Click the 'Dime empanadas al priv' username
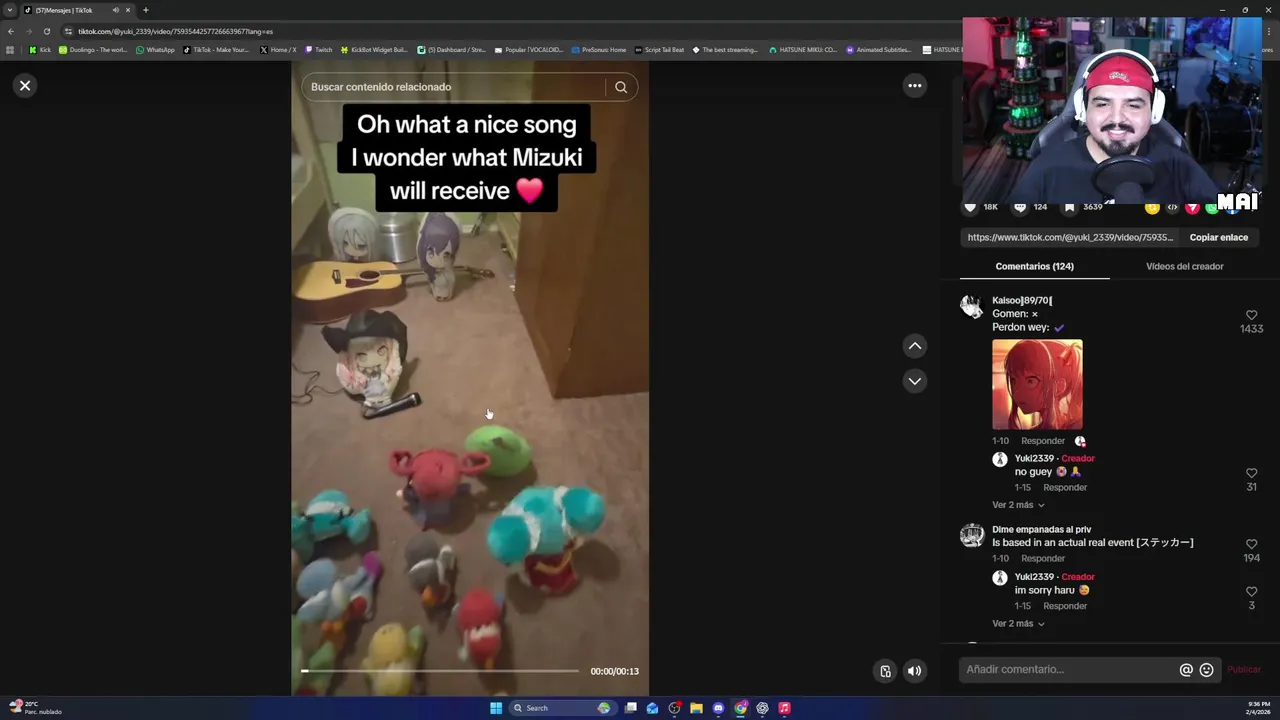This screenshot has width=1280, height=720. click(x=1041, y=529)
